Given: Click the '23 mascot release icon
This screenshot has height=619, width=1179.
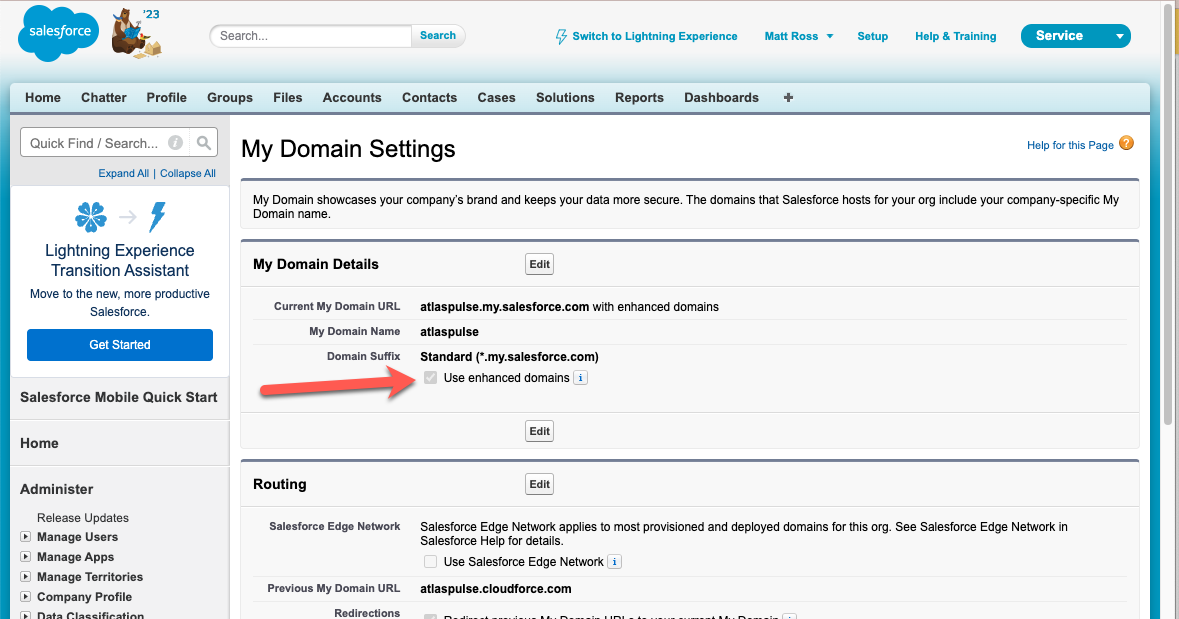Looking at the screenshot, I should coord(136,34).
